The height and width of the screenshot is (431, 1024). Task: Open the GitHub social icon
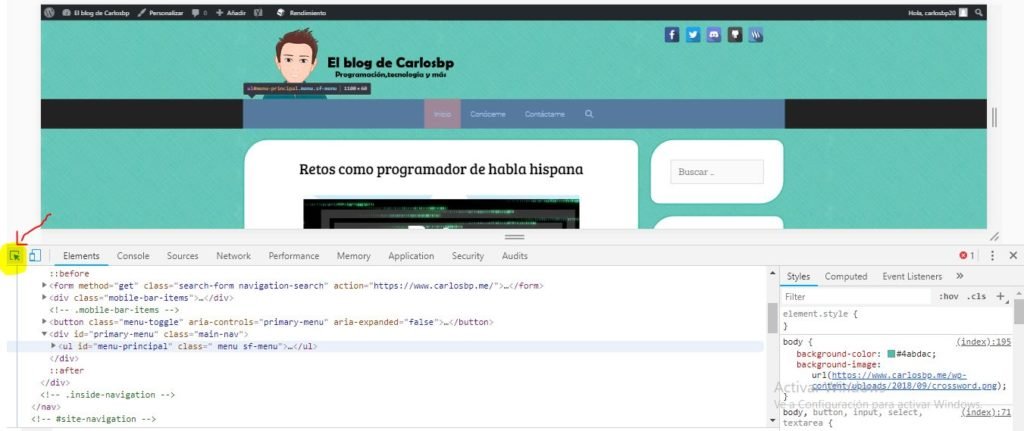point(735,35)
